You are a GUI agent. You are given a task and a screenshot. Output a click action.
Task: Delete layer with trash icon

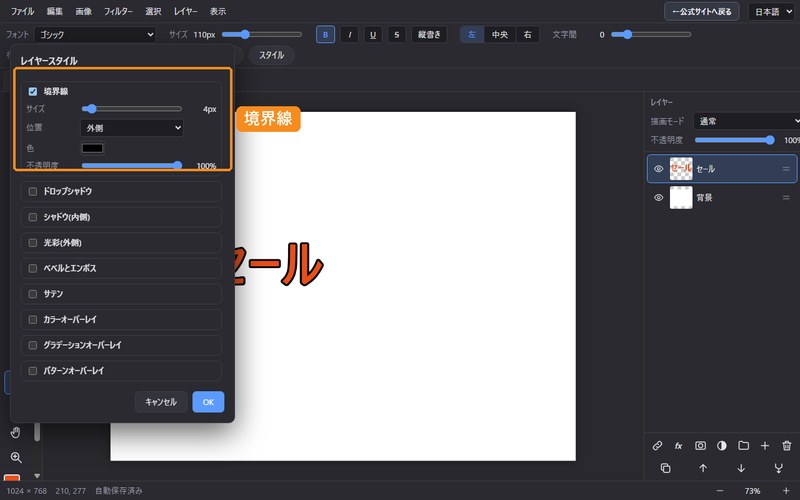point(786,445)
